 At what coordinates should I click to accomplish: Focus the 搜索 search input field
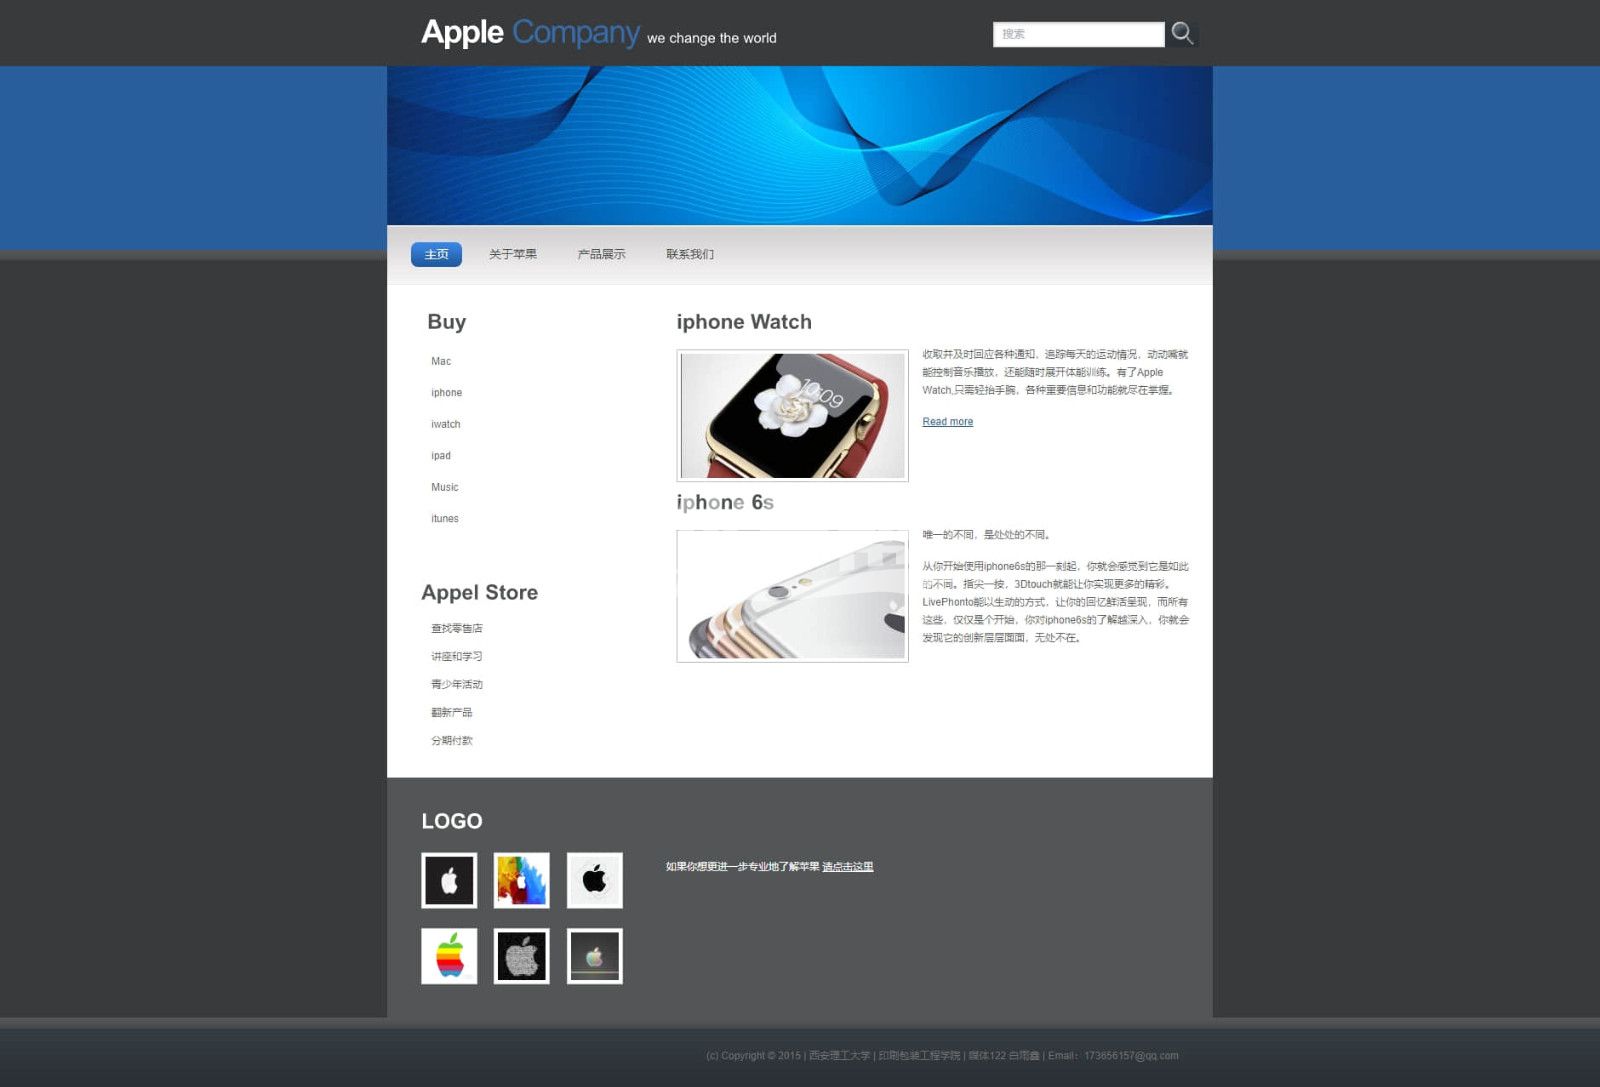coord(1078,34)
